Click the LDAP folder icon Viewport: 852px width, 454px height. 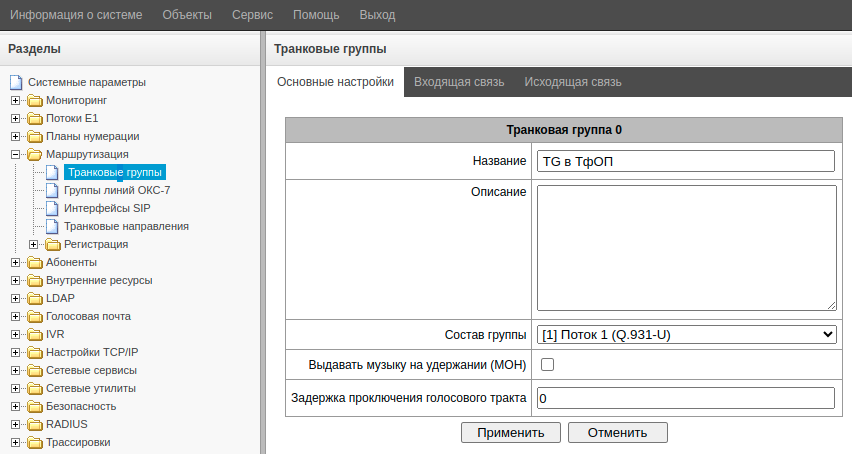(35, 299)
